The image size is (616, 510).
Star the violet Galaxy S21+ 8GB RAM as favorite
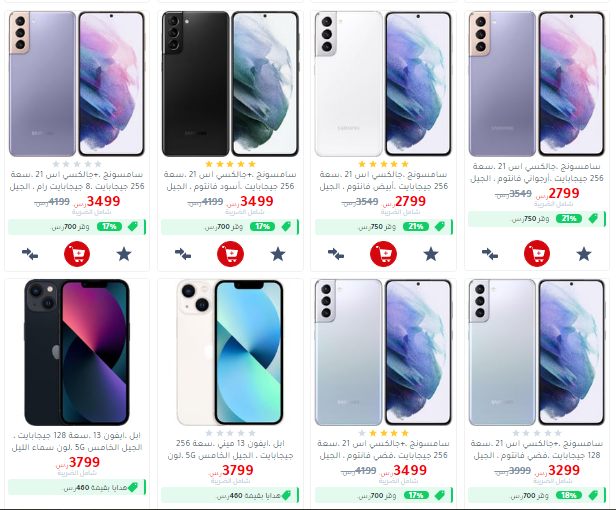pos(124,254)
